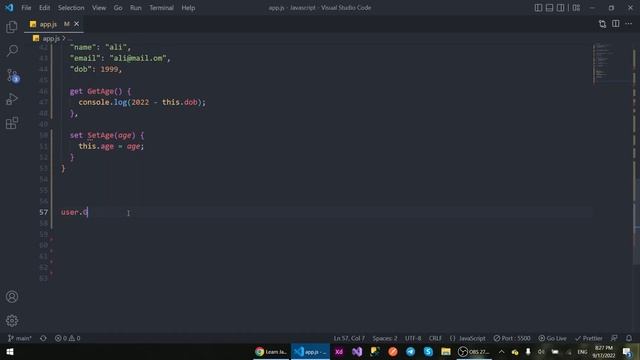Change end of line via CRLF

(x=435, y=338)
